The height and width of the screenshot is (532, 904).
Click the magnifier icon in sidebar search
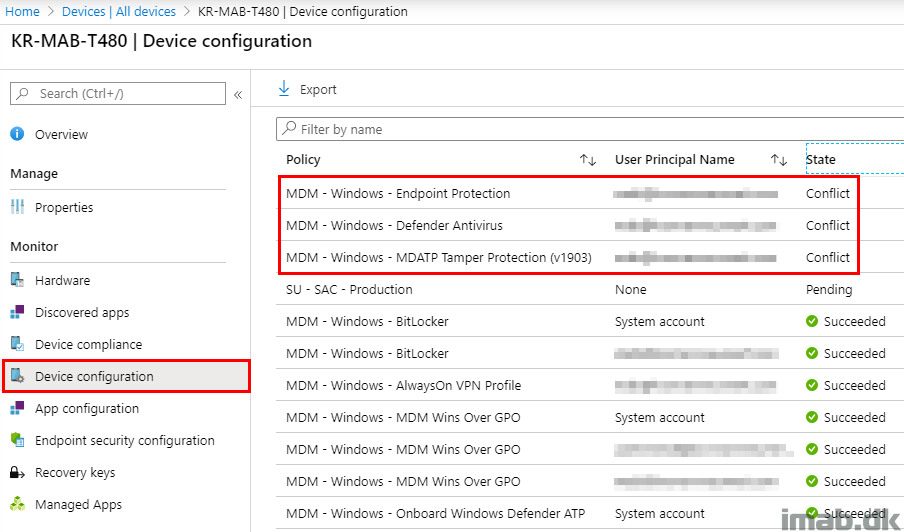pyautogui.click(x=23, y=93)
